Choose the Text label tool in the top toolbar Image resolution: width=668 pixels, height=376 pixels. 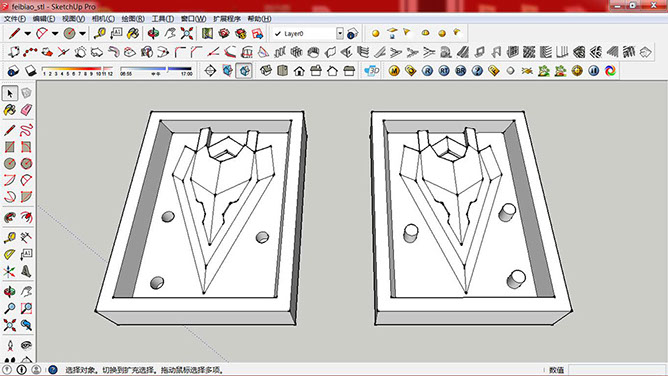116,33
